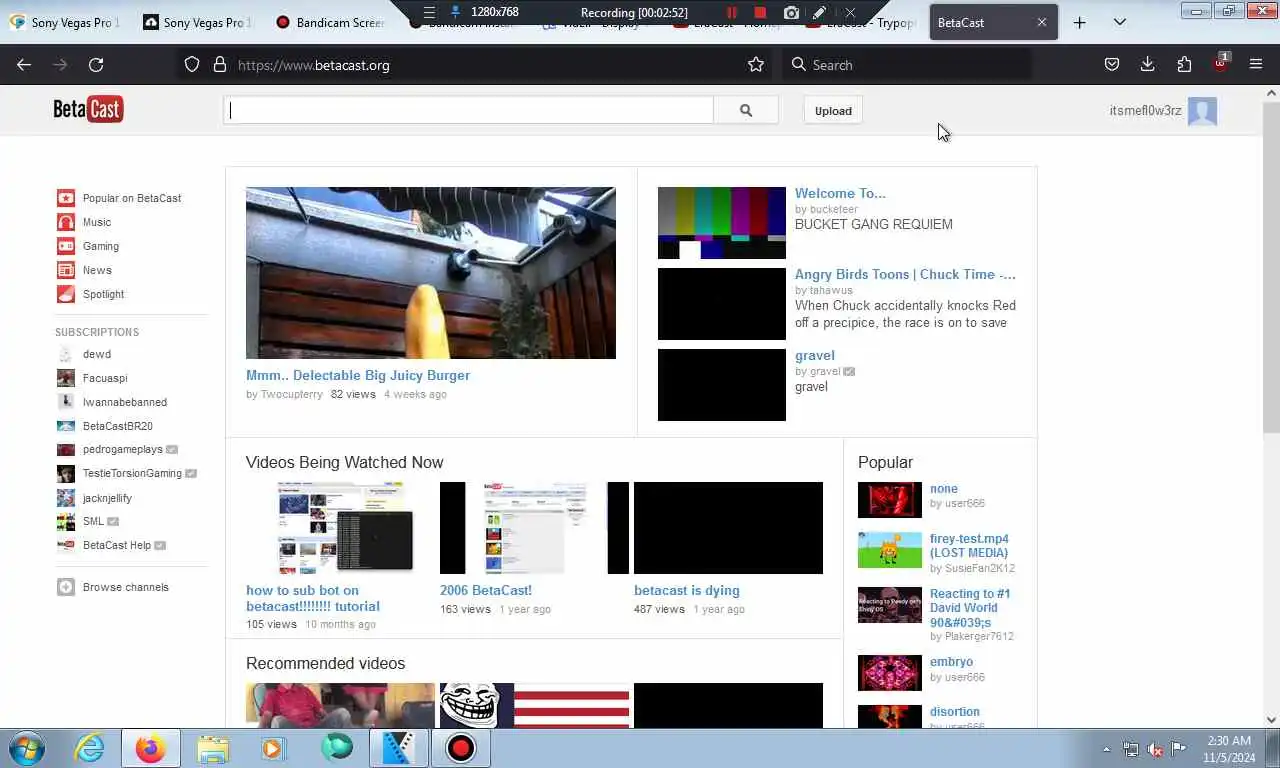Open the News category
Screen dimensions: 1280x768
point(97,270)
